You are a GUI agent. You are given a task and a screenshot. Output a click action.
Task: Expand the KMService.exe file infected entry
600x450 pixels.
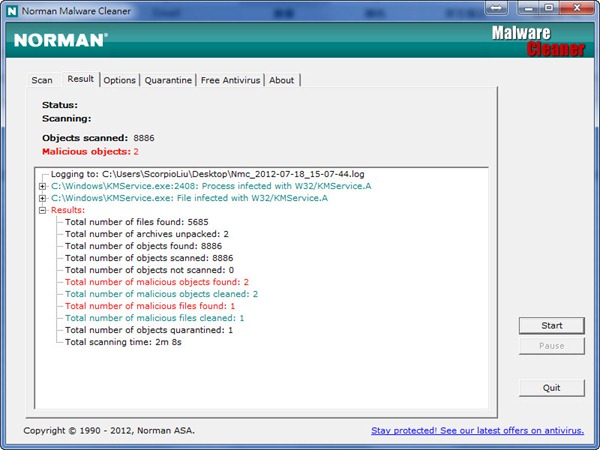tap(42, 198)
